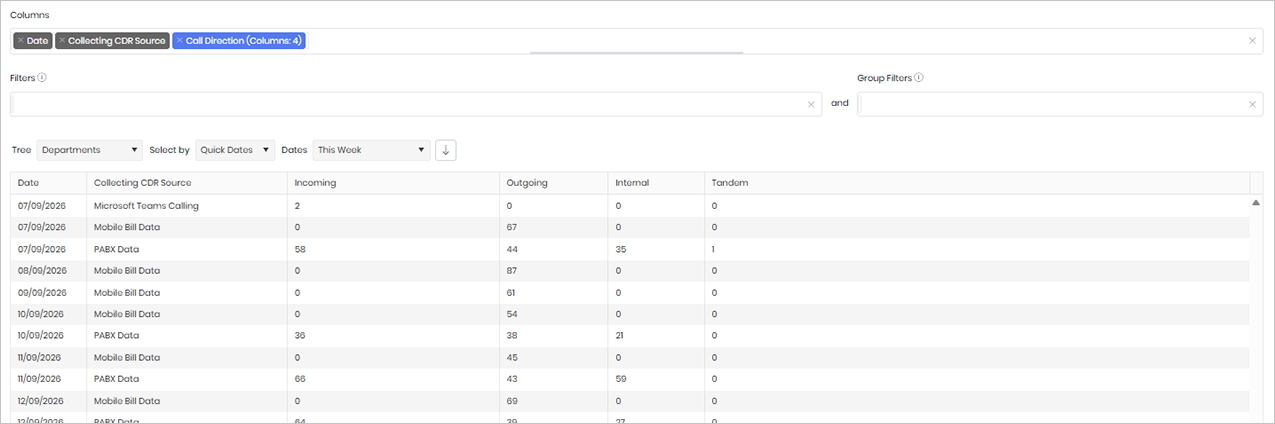This screenshot has width=1275, height=424.
Task: Open the Select by Quick Dates dropdown
Action: click(235, 150)
